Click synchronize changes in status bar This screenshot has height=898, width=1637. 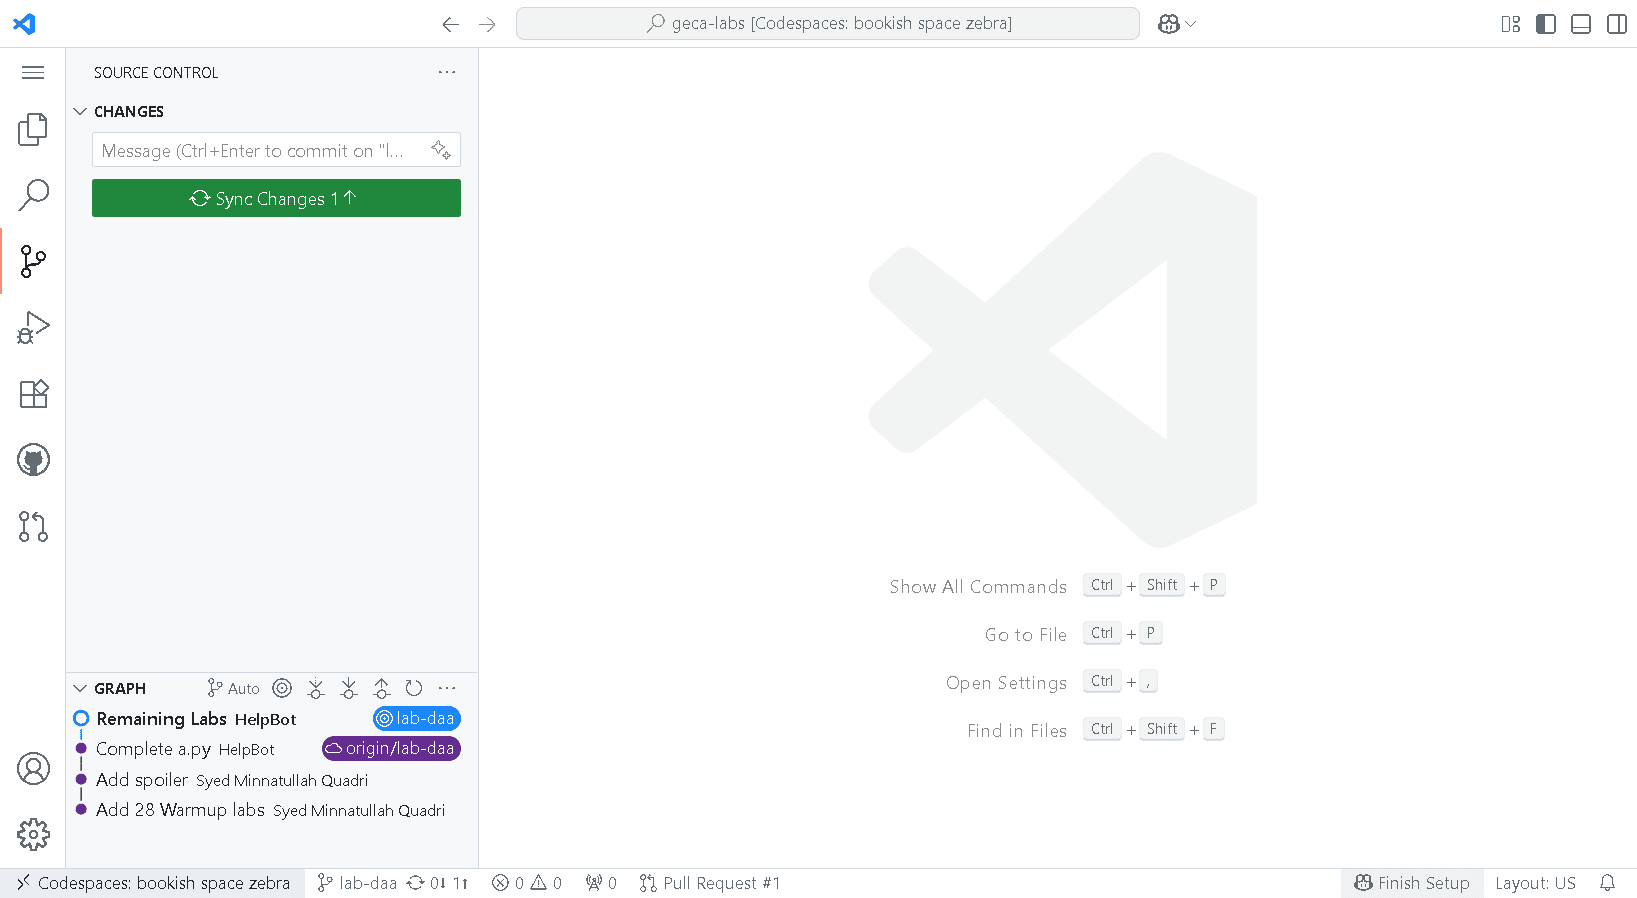[x=437, y=883]
